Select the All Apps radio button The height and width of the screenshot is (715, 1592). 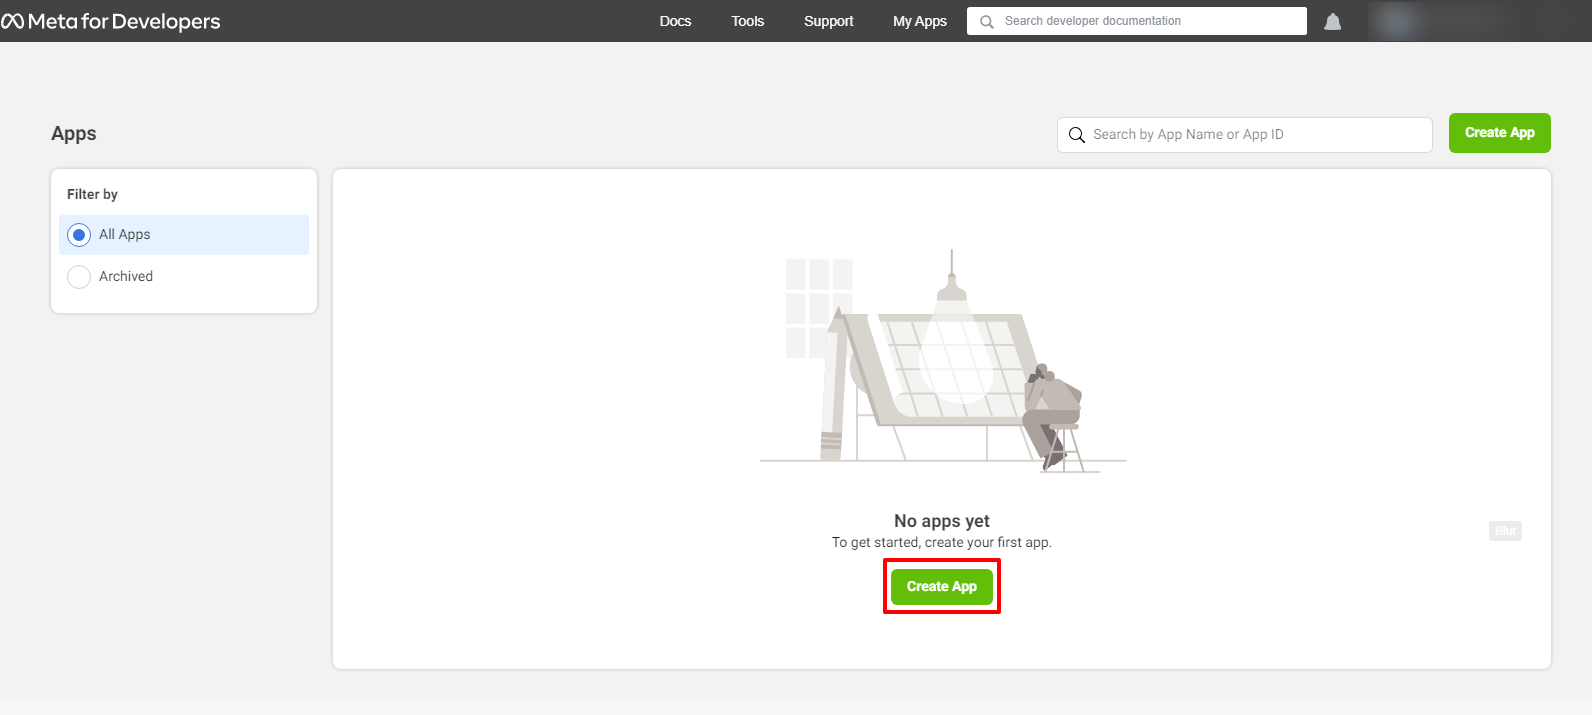coord(79,235)
